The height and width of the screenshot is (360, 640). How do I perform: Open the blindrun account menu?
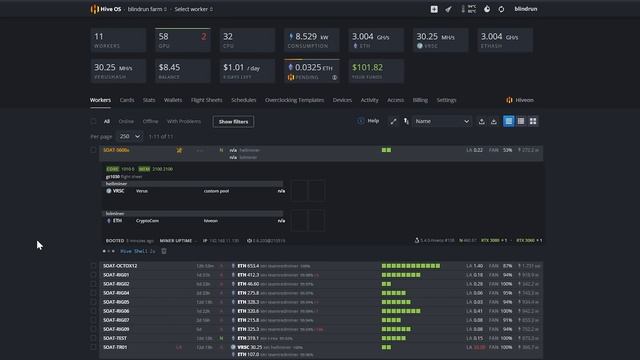526,9
